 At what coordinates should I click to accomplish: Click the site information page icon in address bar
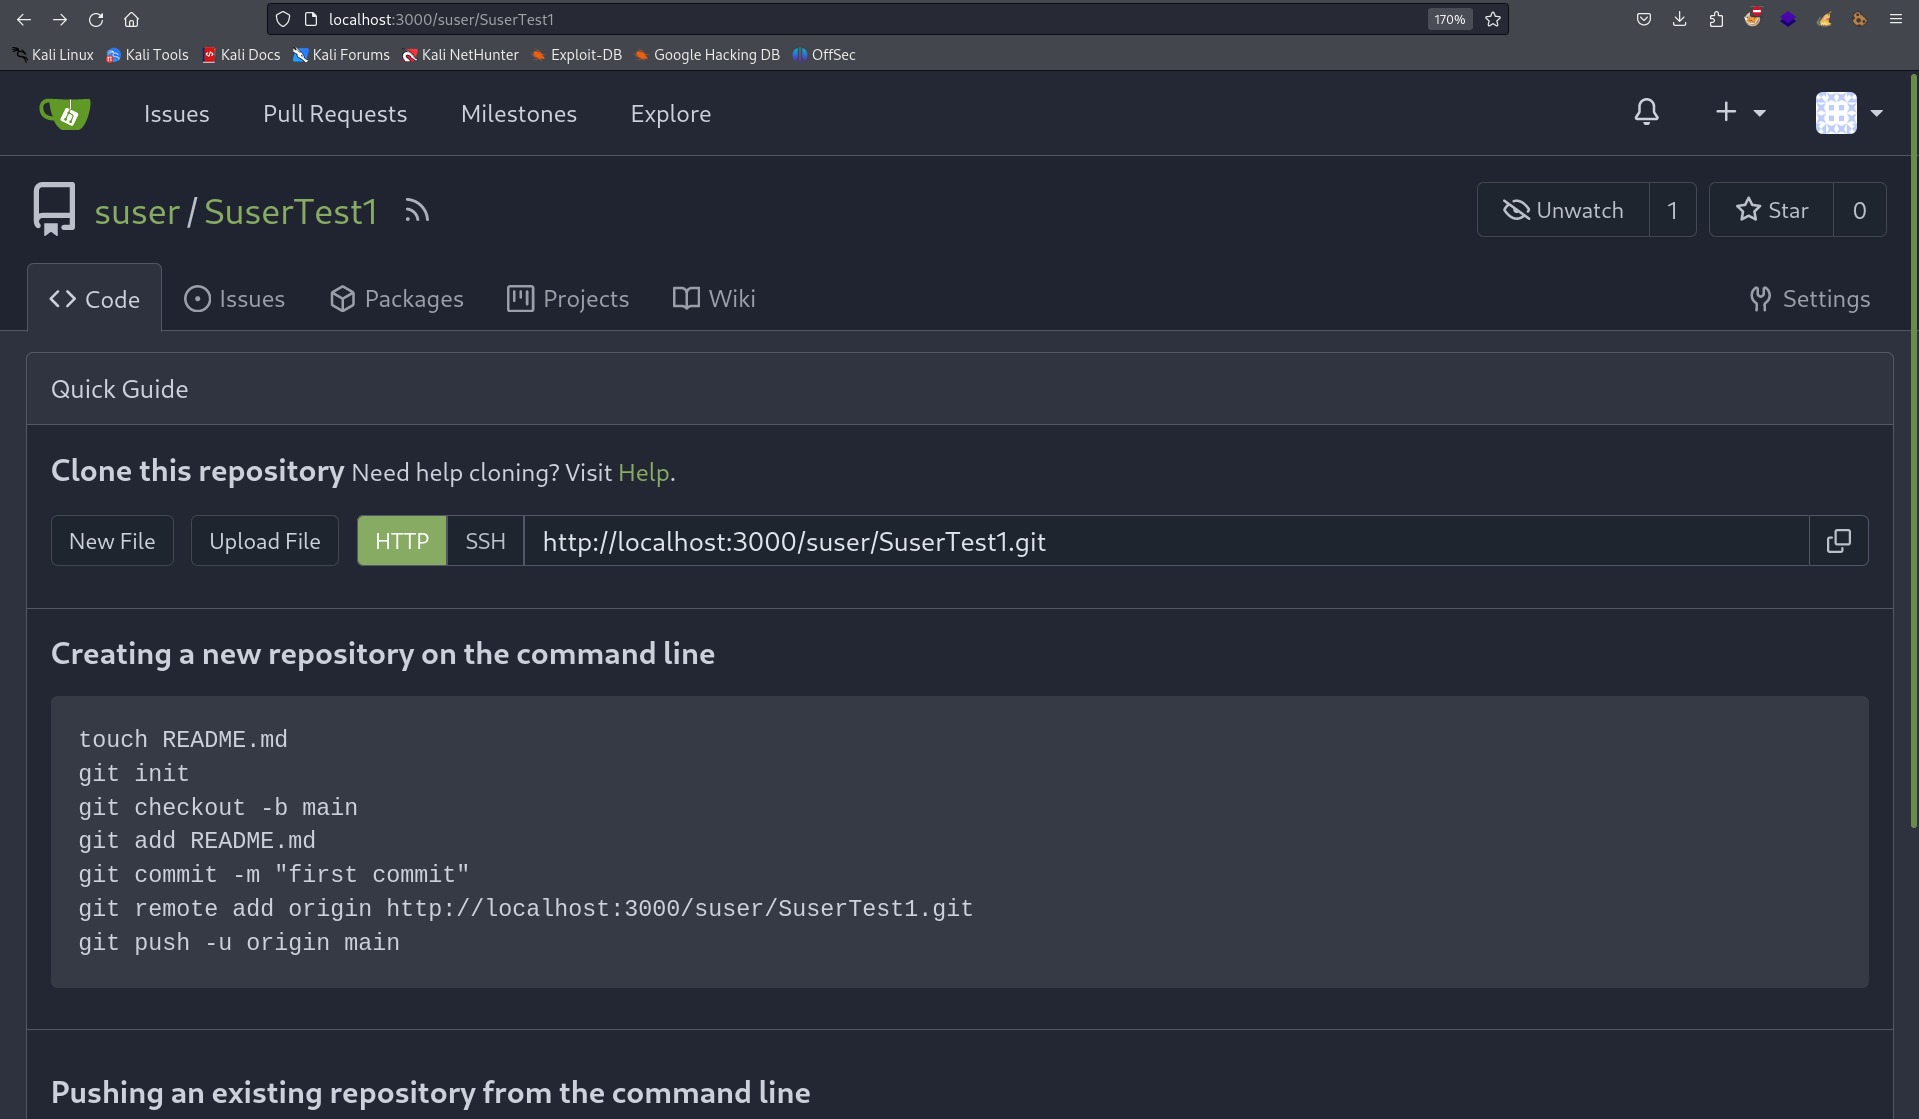(311, 19)
